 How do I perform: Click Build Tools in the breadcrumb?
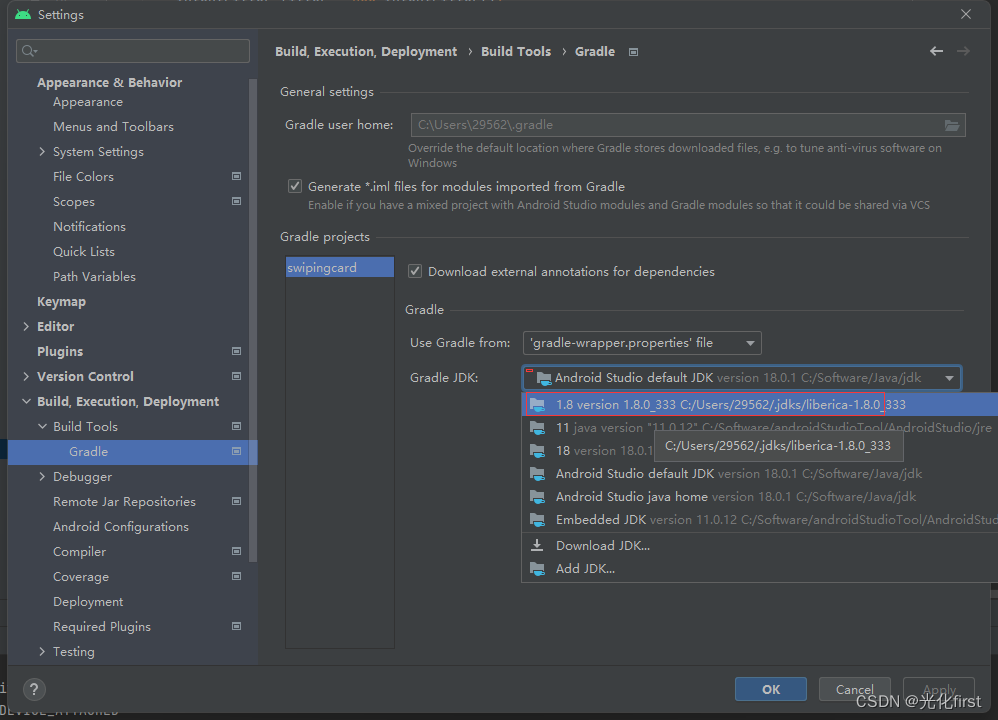(516, 52)
